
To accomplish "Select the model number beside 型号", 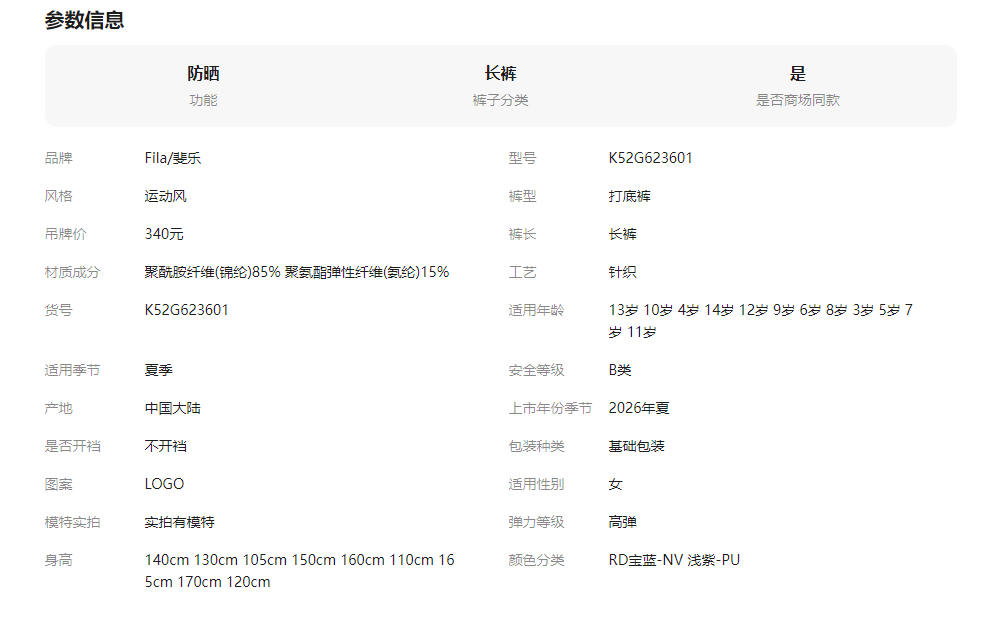I will point(650,158).
